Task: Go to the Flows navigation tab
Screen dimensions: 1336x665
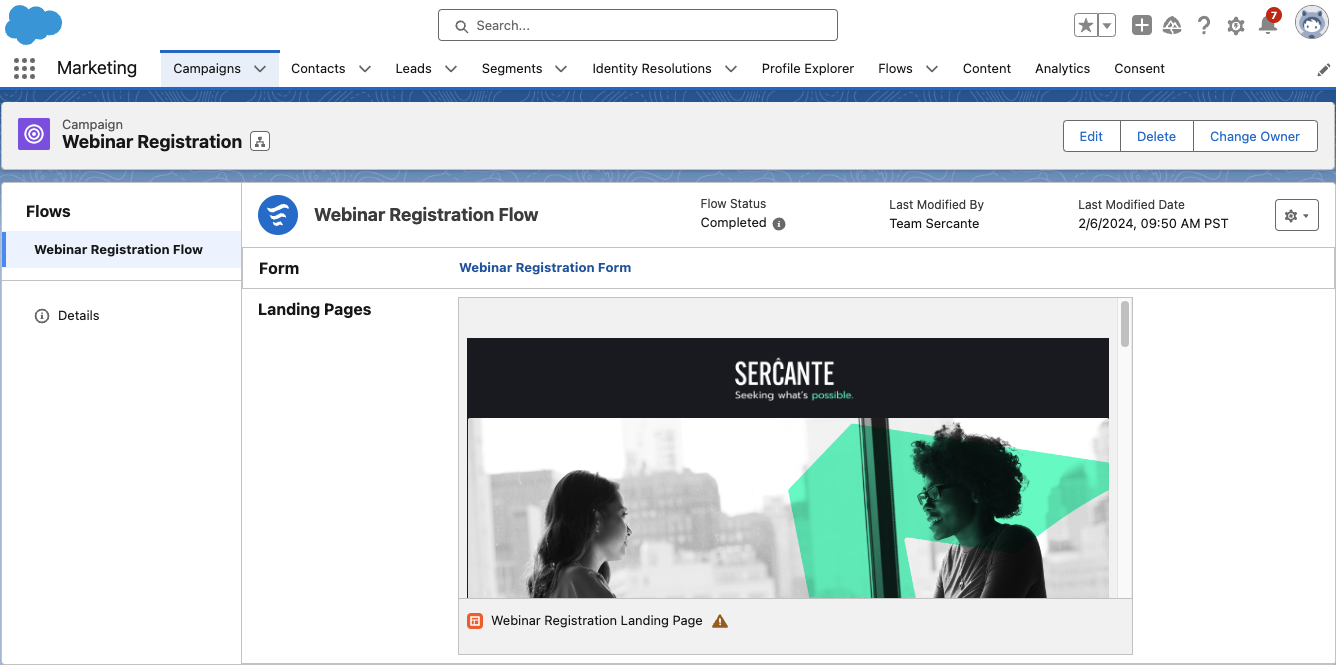Action: [x=895, y=69]
